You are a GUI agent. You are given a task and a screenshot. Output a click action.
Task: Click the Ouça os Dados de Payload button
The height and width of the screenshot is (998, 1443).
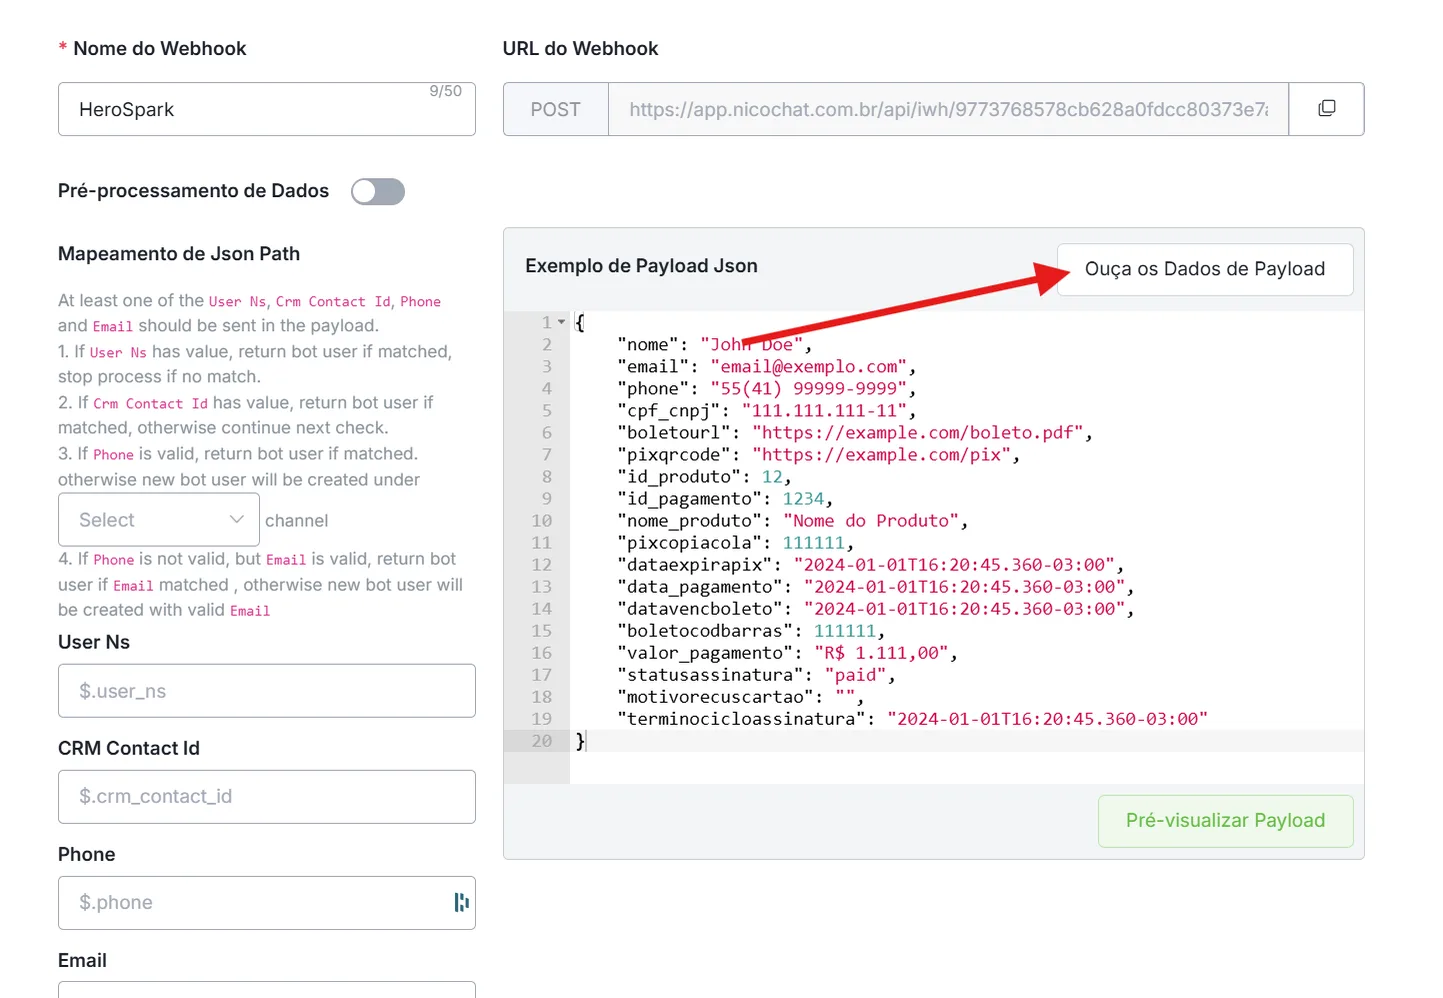(x=1205, y=269)
